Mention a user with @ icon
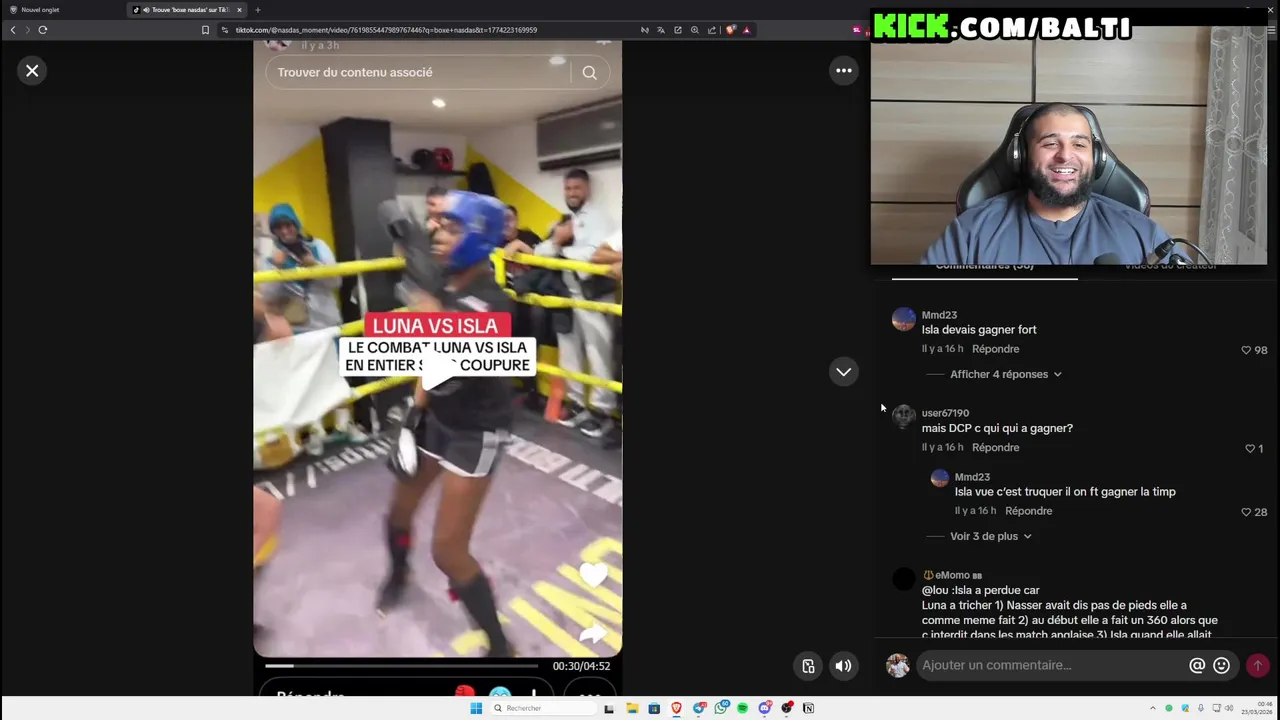 1197,665
